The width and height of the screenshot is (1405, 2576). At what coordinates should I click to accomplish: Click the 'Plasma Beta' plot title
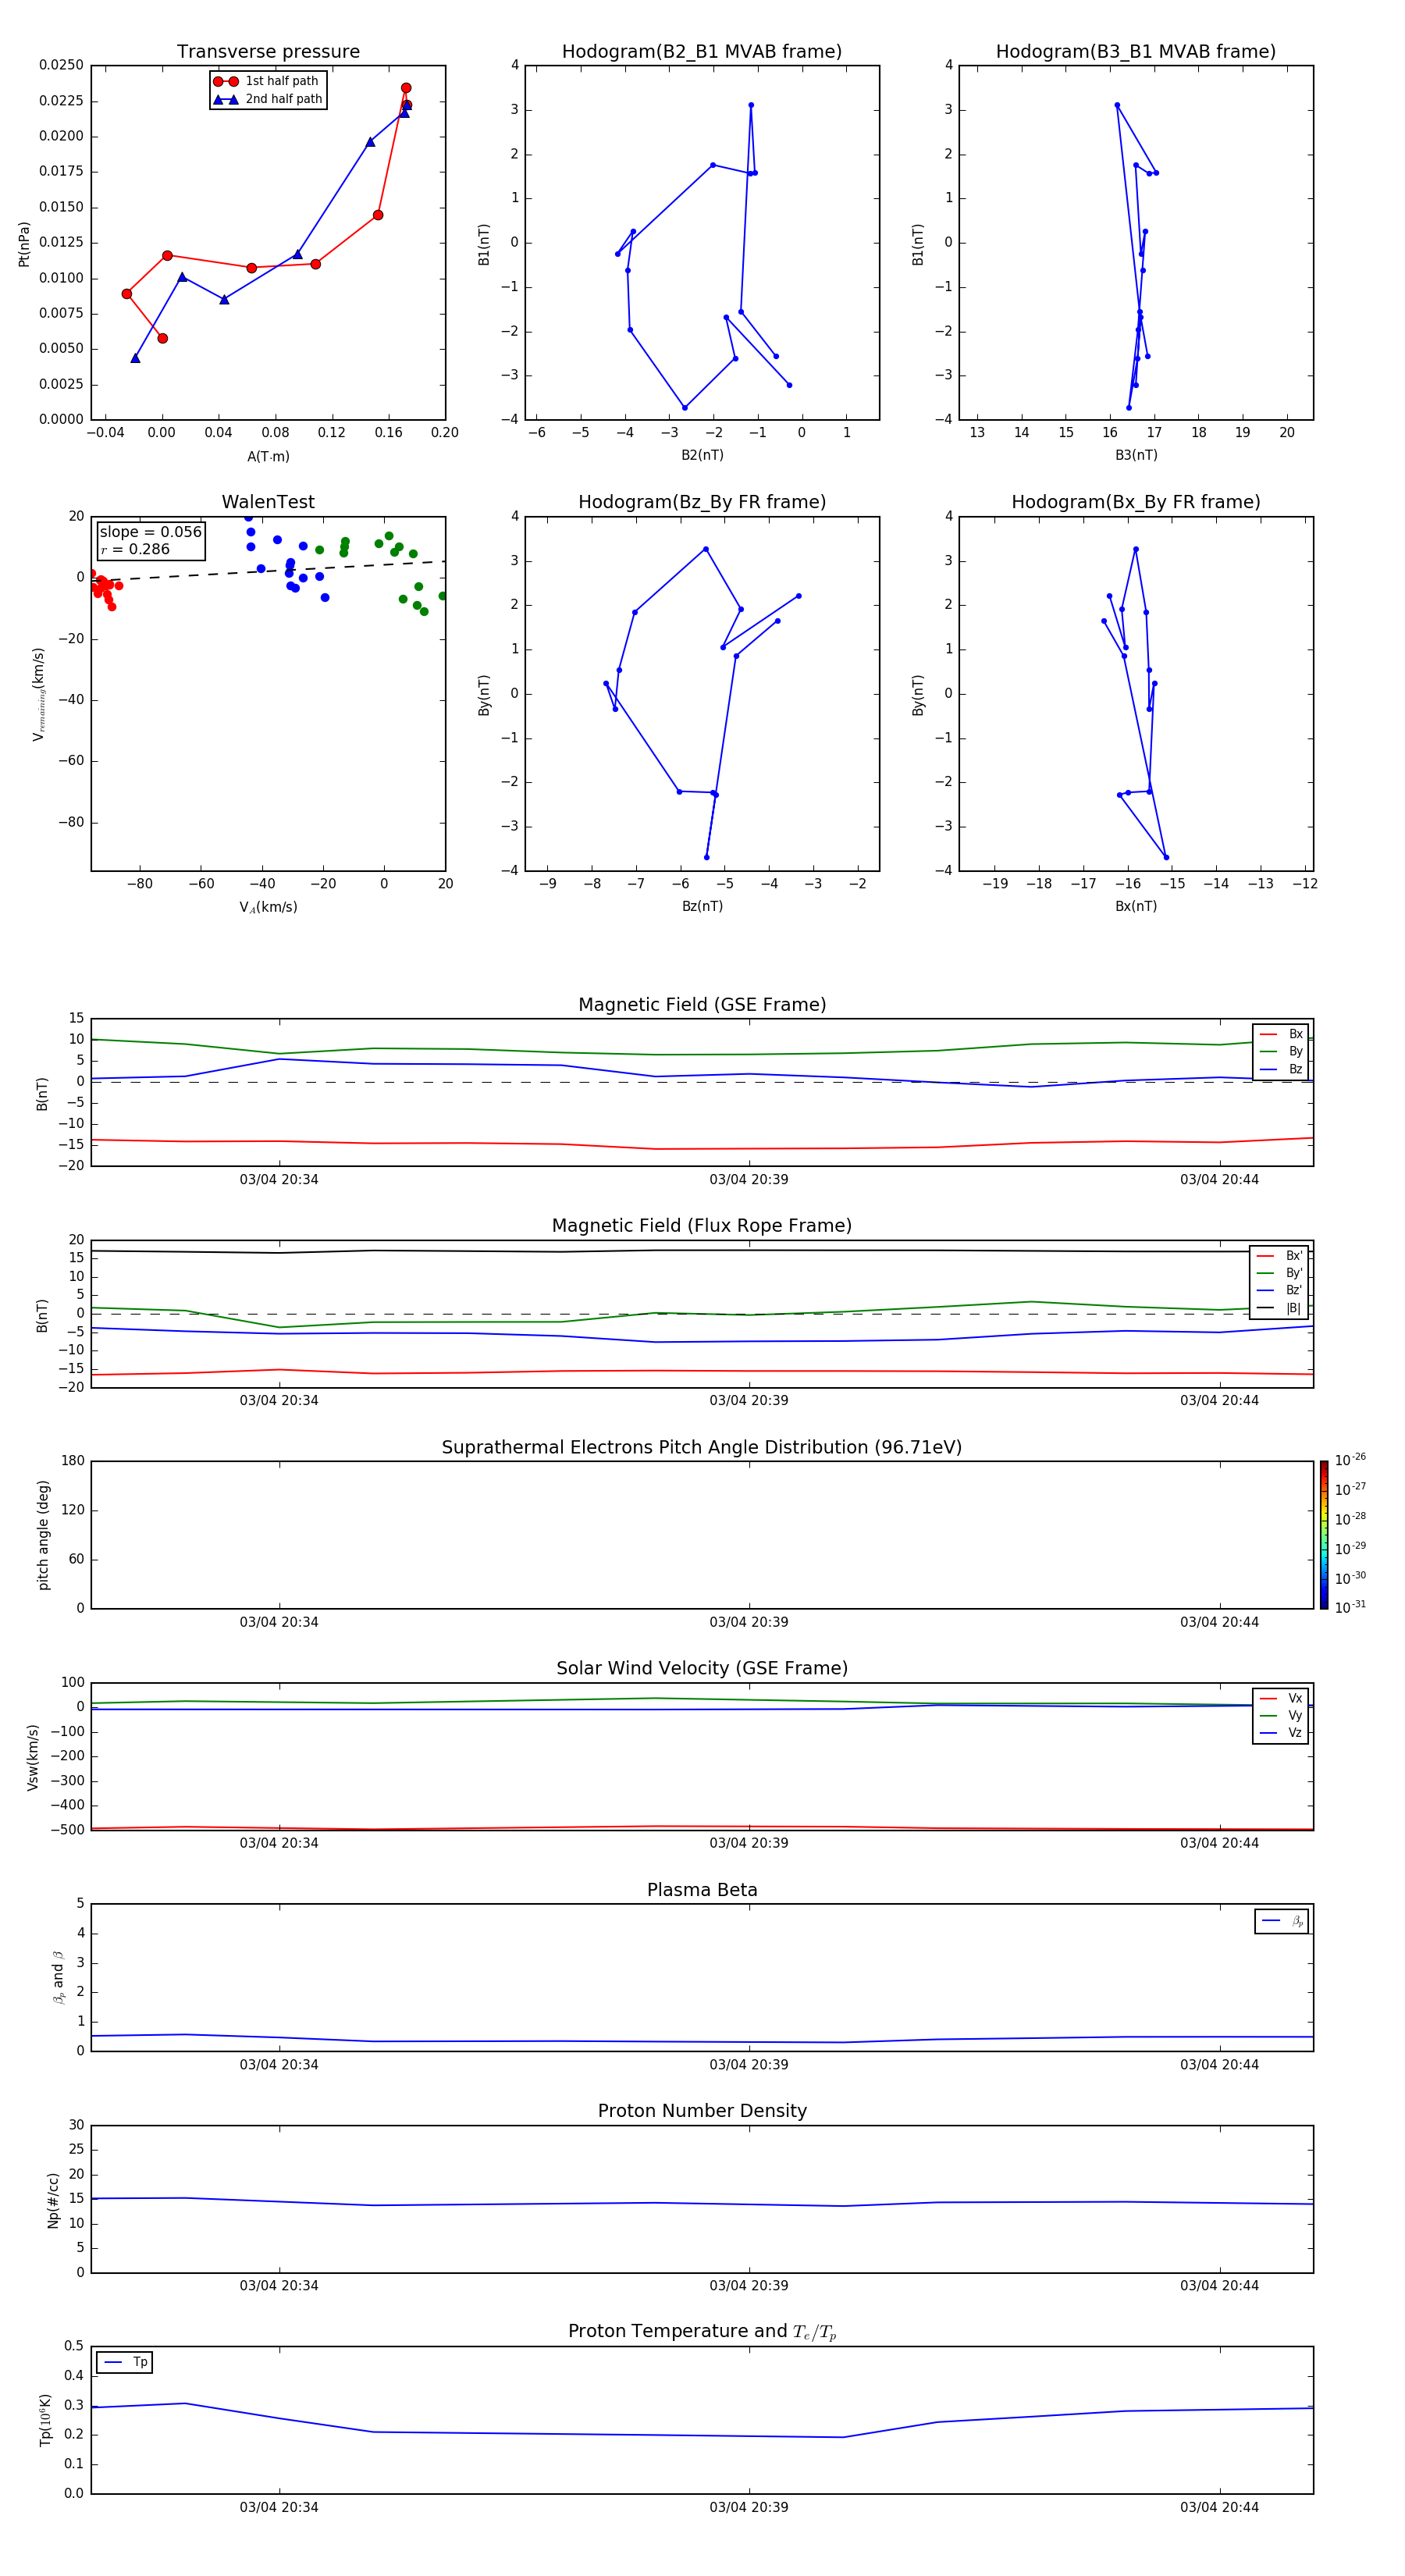pyautogui.click(x=702, y=1891)
